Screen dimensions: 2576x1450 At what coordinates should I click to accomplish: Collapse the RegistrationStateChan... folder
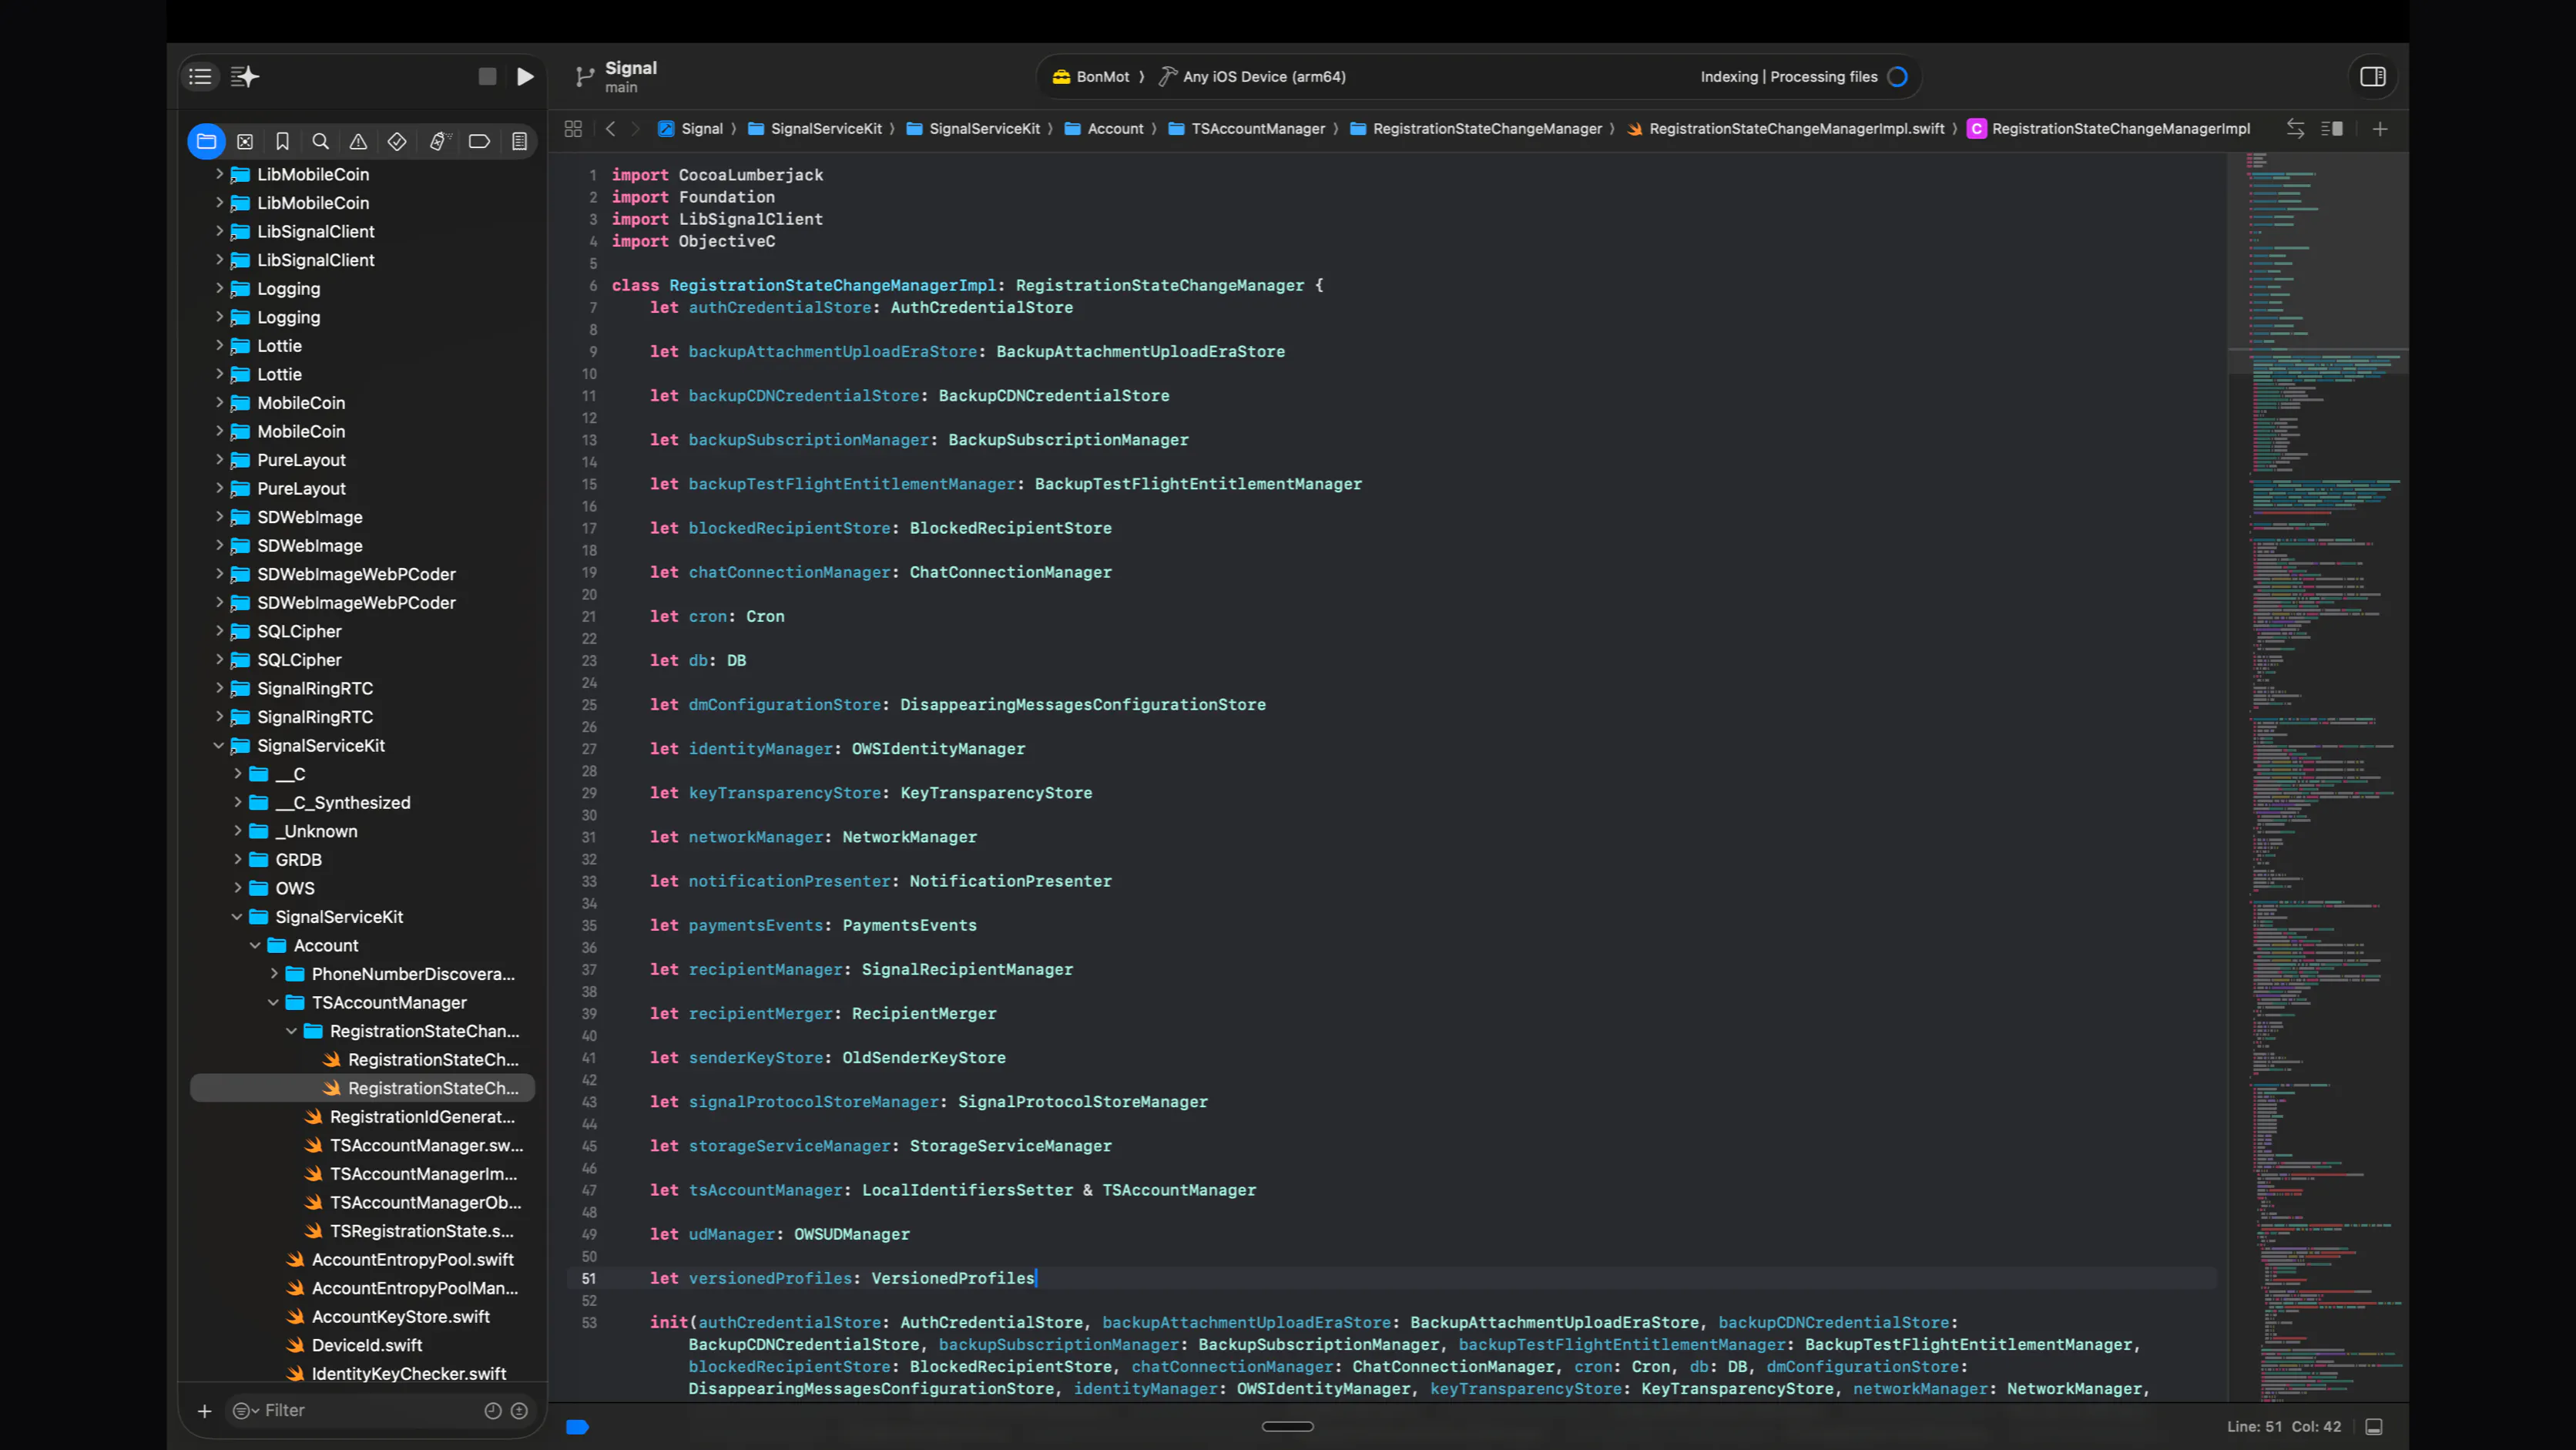click(292, 1031)
